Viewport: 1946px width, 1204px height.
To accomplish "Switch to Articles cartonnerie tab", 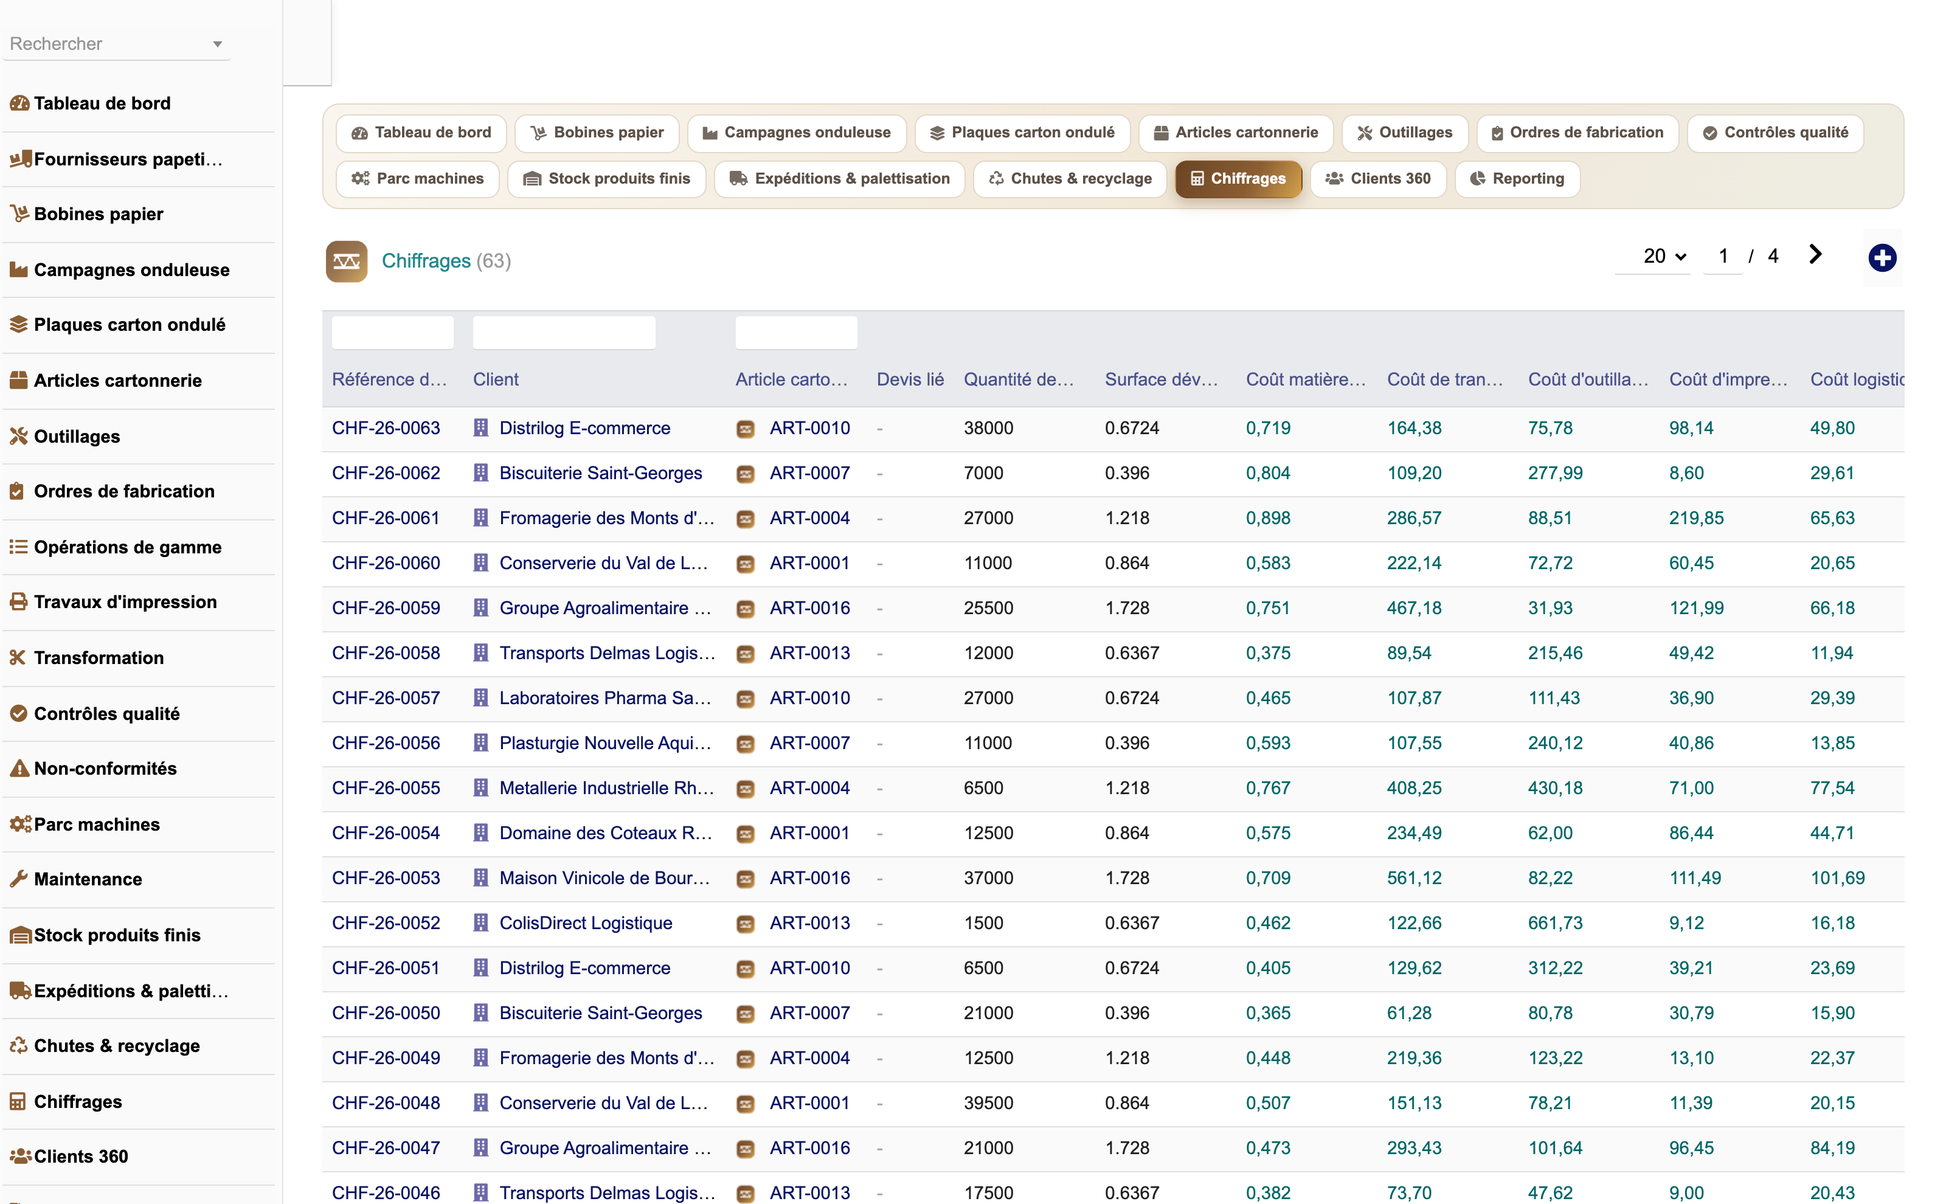I will pos(1235,133).
